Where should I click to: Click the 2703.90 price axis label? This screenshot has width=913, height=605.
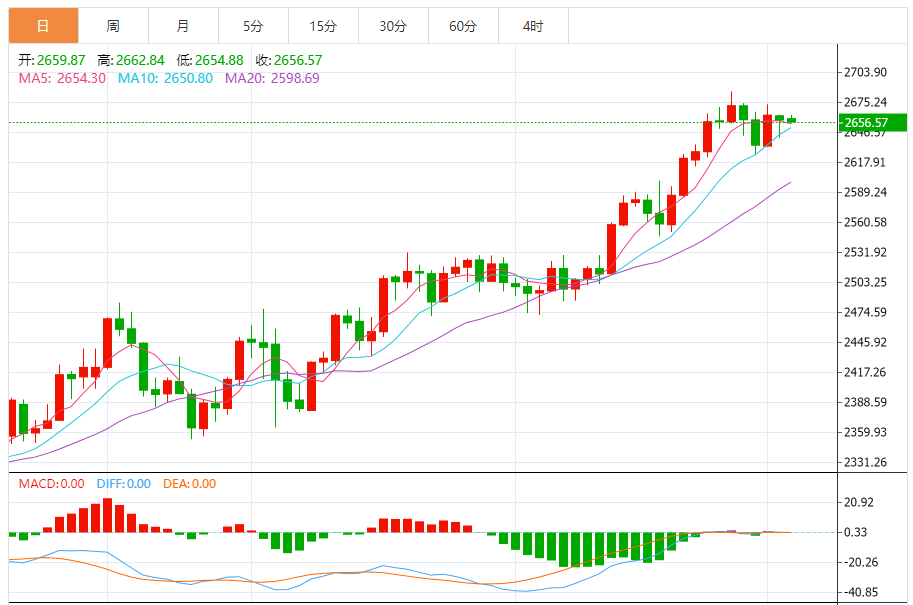point(865,72)
